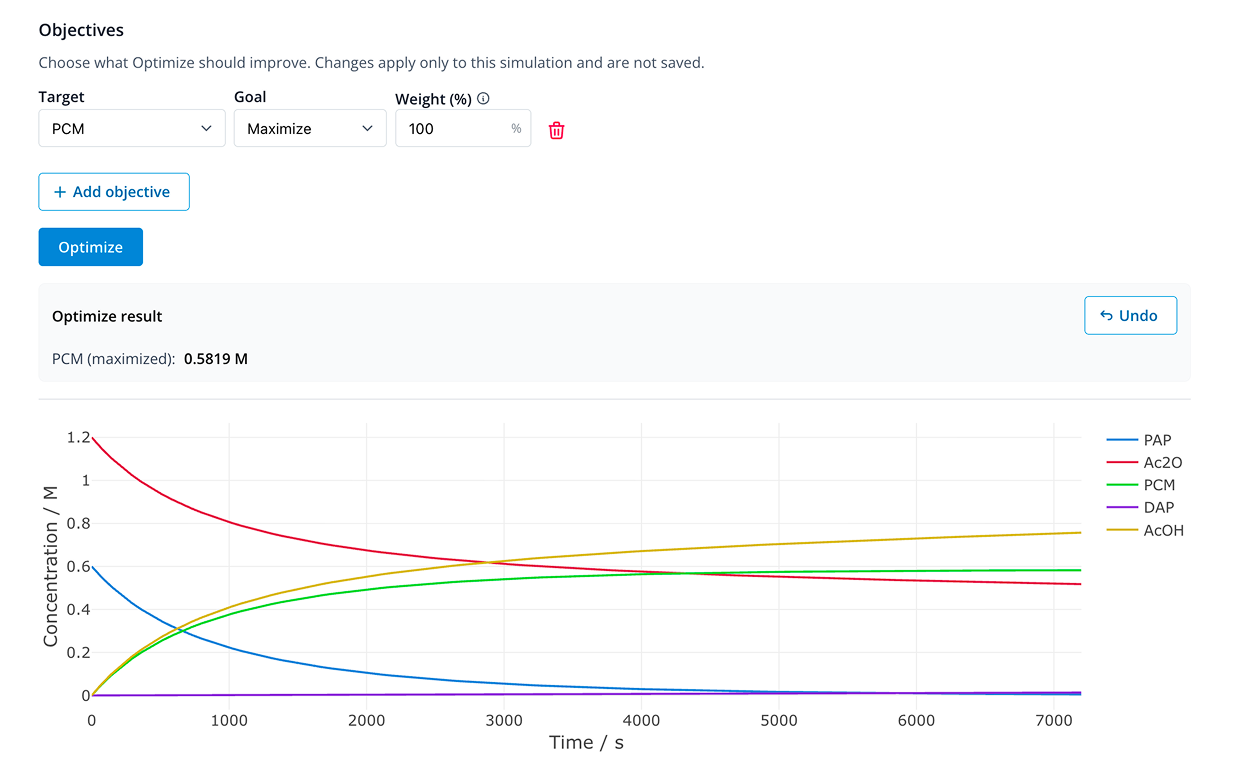The image size is (1233, 779).
Task: Click the Add objective button
Action: point(114,192)
